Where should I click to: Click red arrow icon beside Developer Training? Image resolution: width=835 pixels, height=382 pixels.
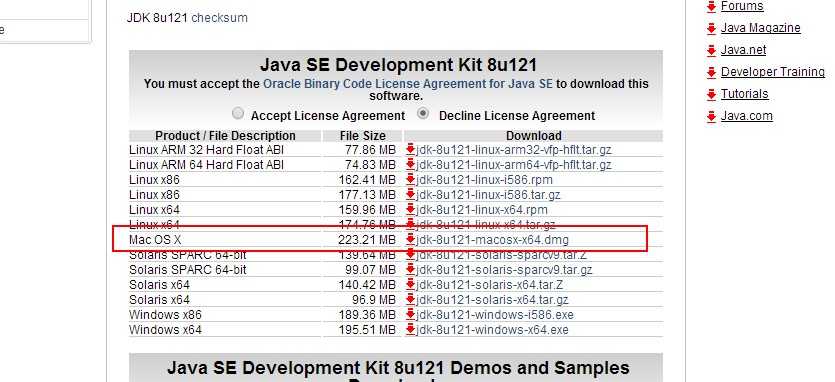(x=711, y=73)
